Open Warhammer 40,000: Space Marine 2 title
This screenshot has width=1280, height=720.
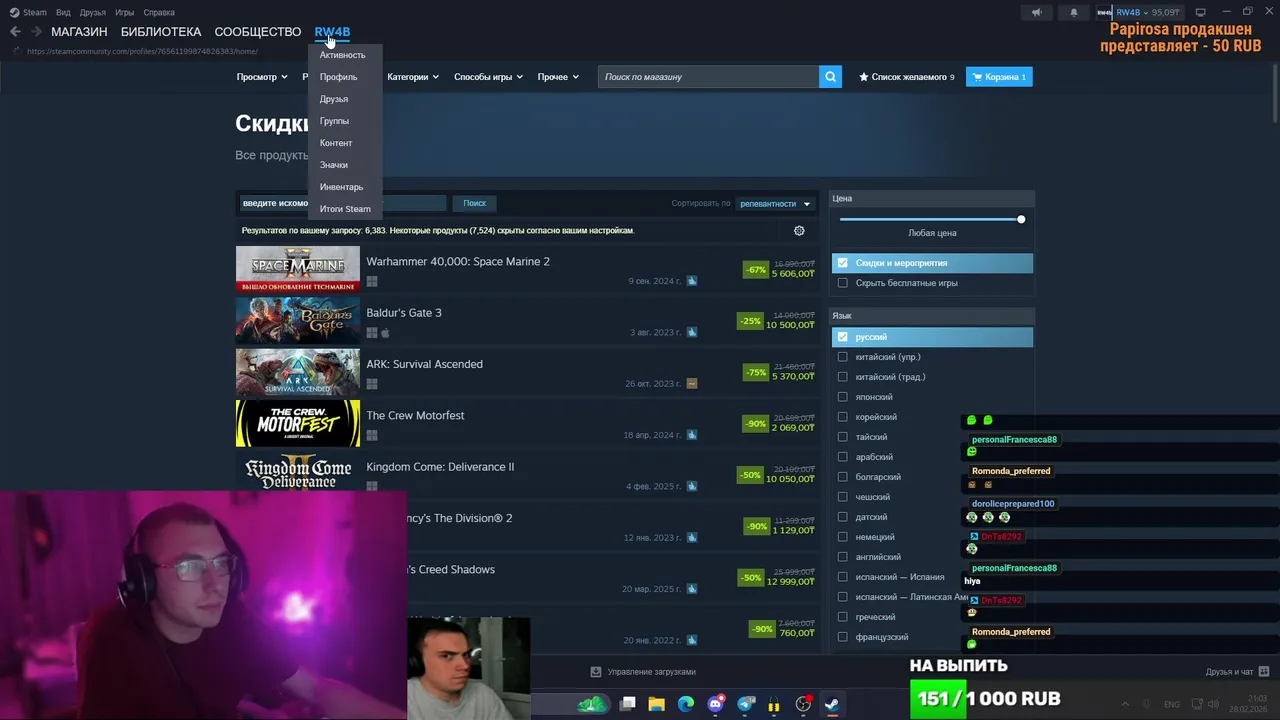point(458,262)
